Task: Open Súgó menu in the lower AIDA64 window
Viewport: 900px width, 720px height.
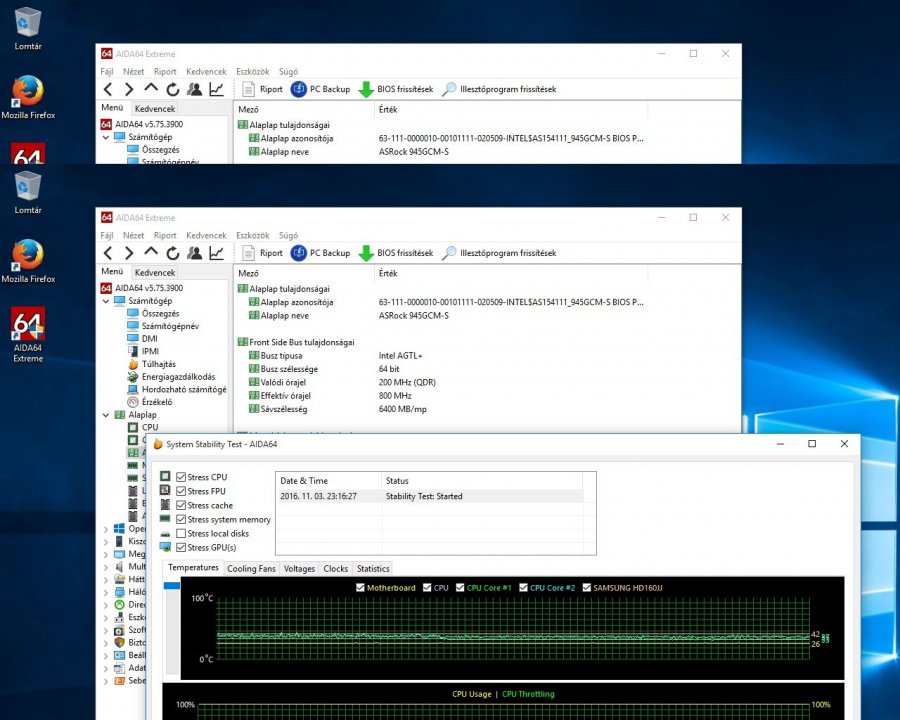Action: tap(288, 235)
